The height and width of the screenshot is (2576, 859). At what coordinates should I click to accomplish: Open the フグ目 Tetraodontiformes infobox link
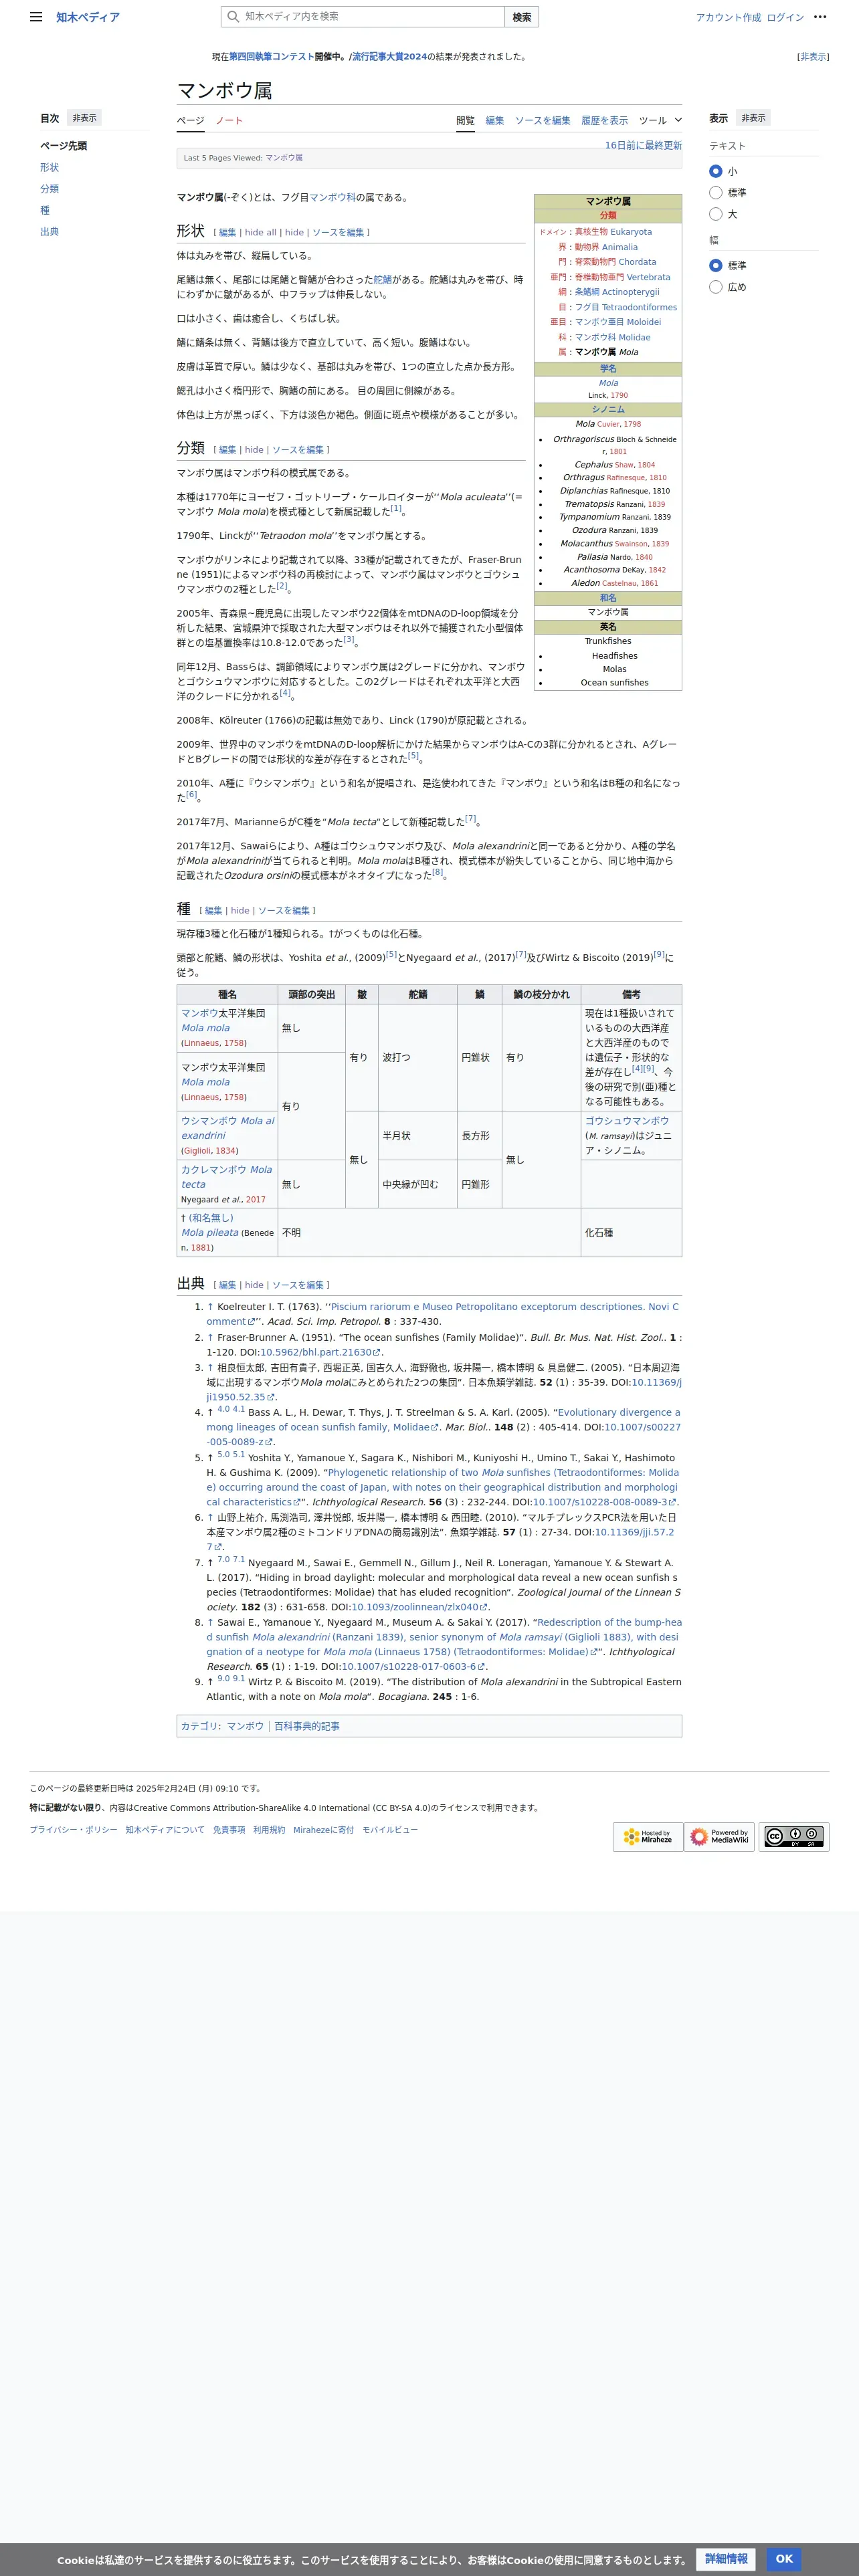point(625,307)
